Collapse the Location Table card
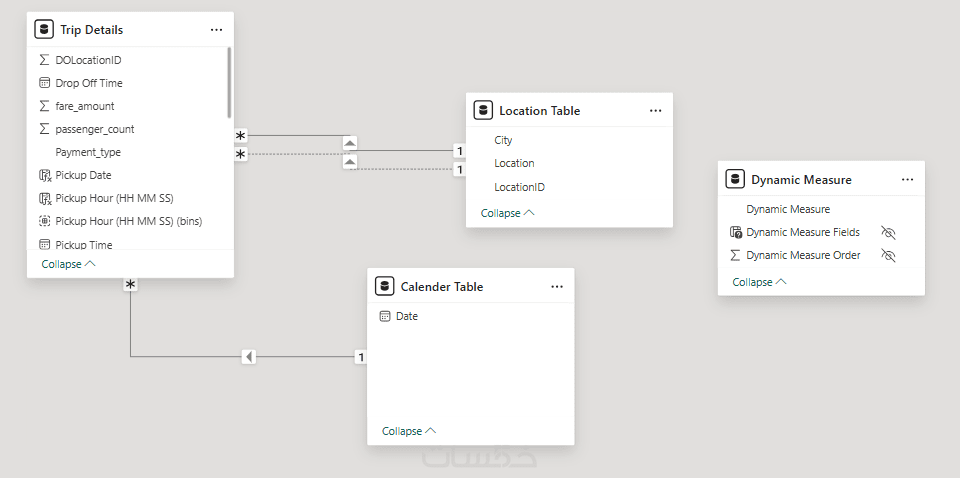Image resolution: width=960 pixels, height=478 pixels. pos(508,213)
